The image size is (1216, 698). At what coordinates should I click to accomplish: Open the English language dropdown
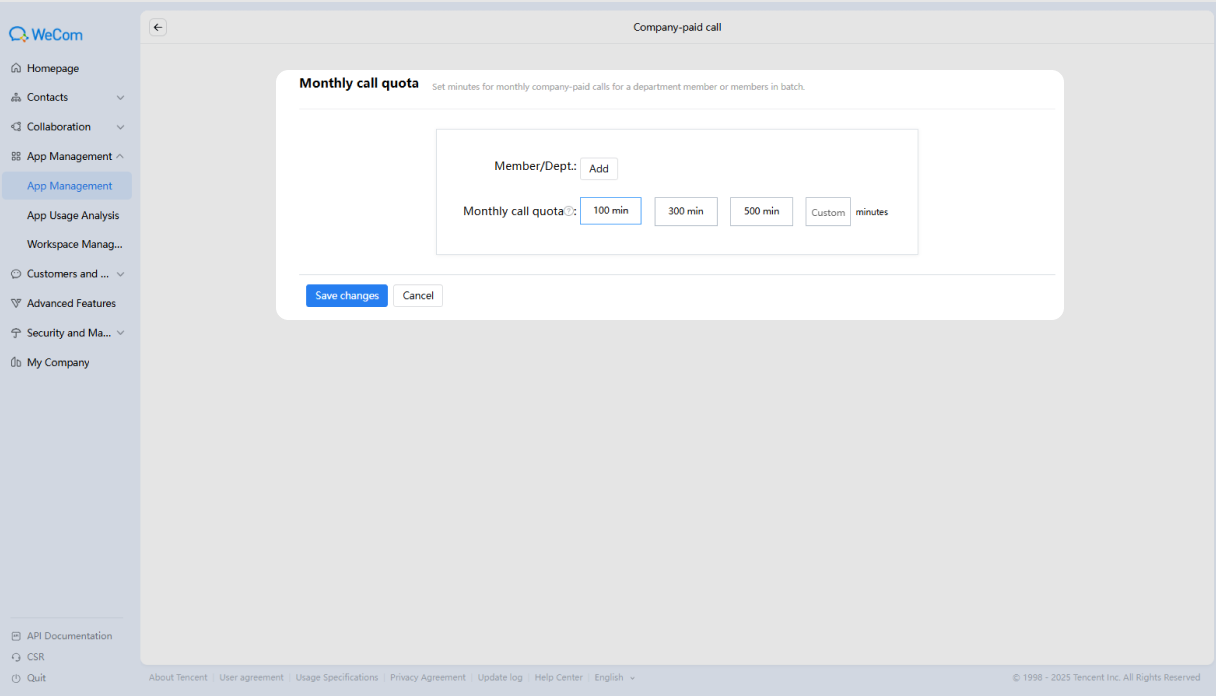point(614,678)
